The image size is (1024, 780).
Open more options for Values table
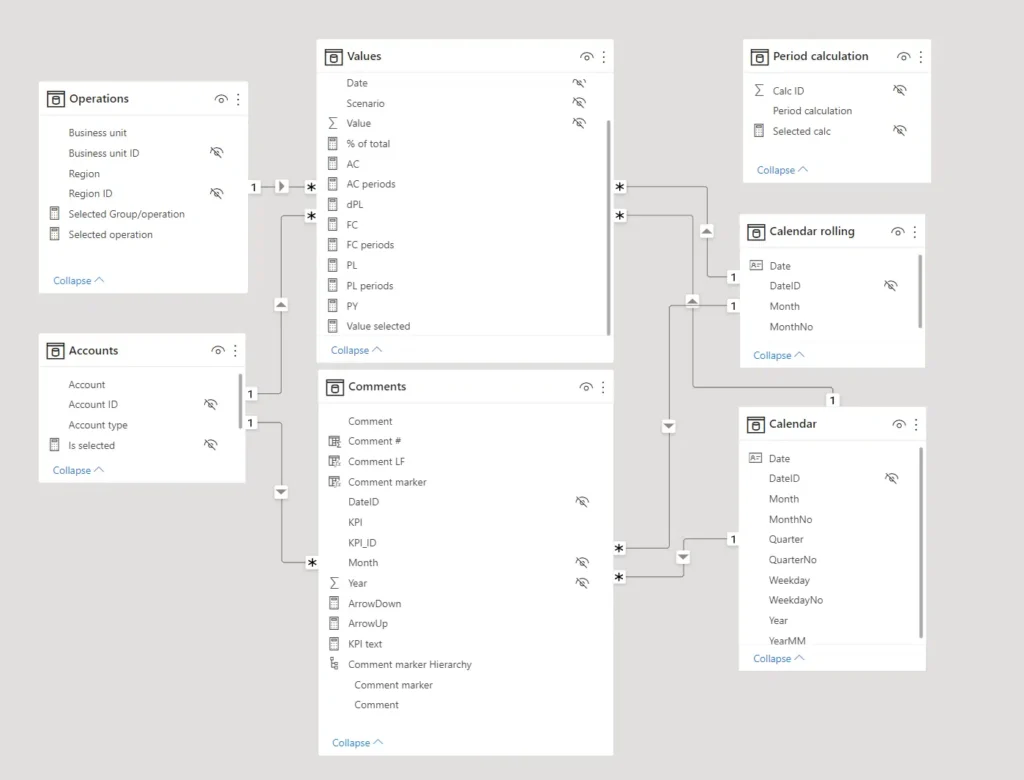[x=603, y=57]
